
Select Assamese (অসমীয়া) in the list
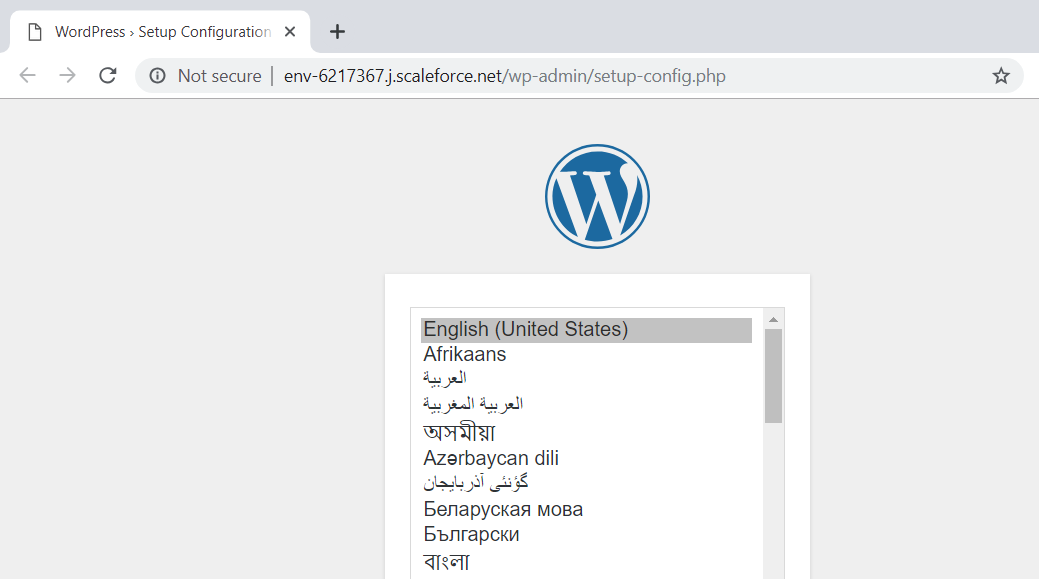(459, 432)
